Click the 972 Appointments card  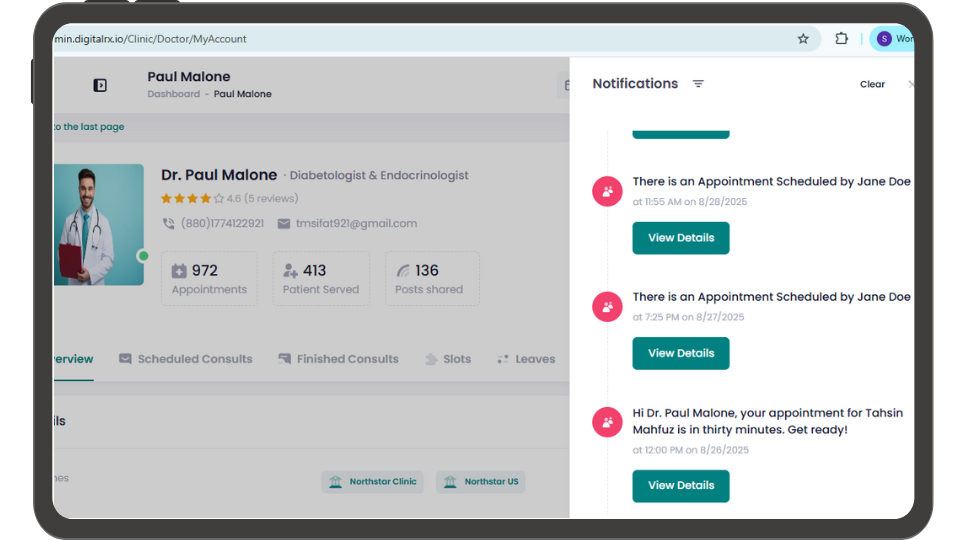209,279
